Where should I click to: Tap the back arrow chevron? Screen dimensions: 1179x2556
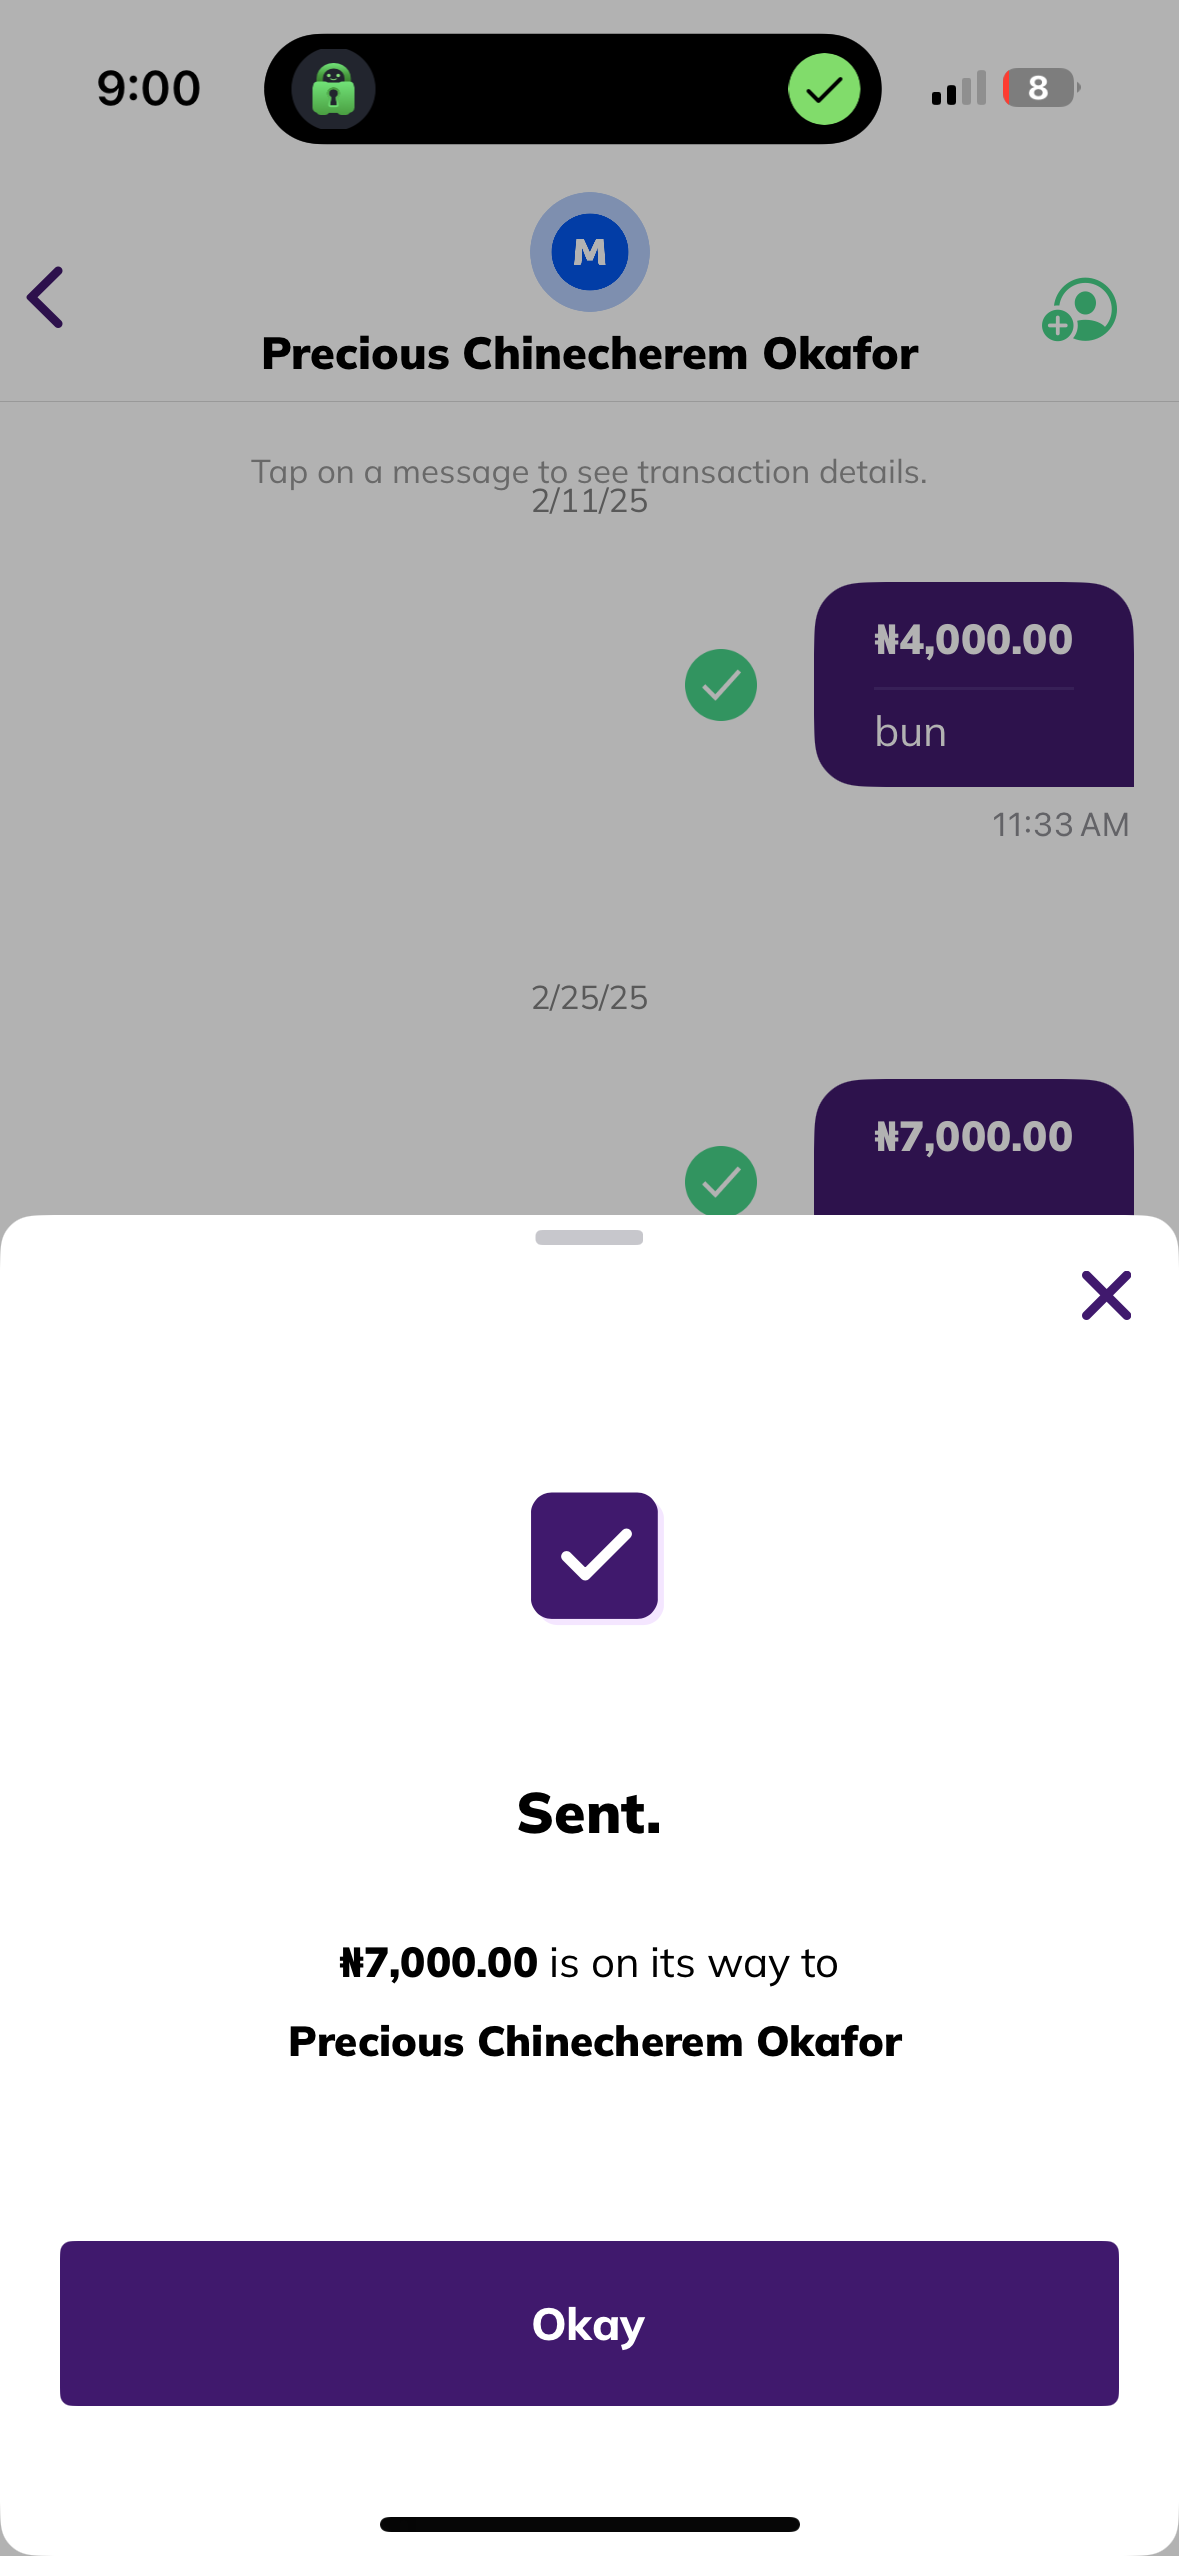coord(46,297)
